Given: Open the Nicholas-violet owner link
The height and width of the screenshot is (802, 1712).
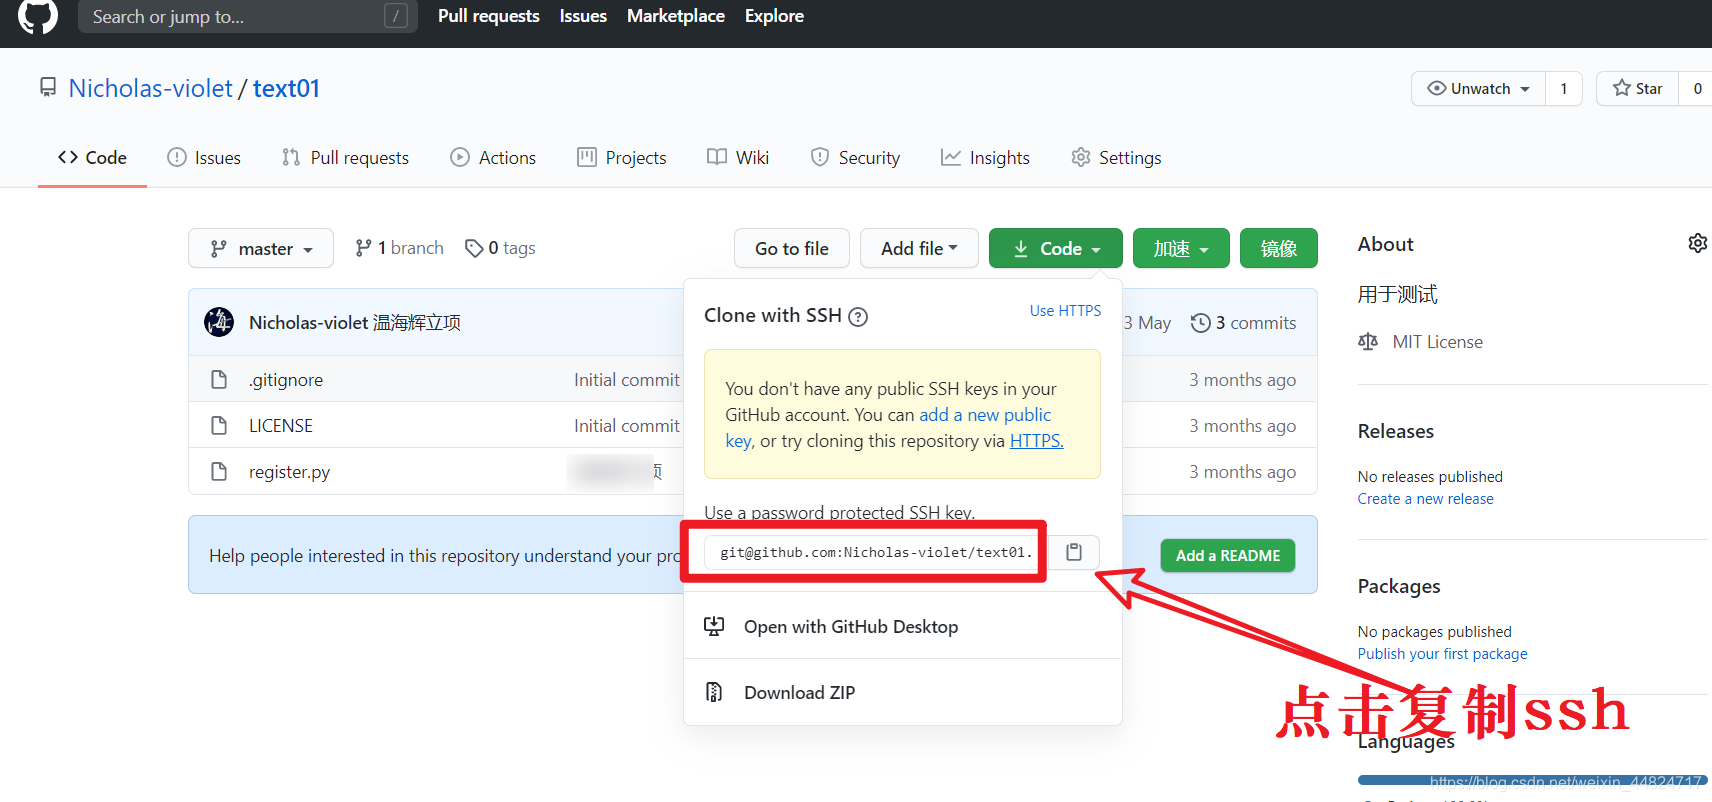Looking at the screenshot, I should tap(150, 88).
